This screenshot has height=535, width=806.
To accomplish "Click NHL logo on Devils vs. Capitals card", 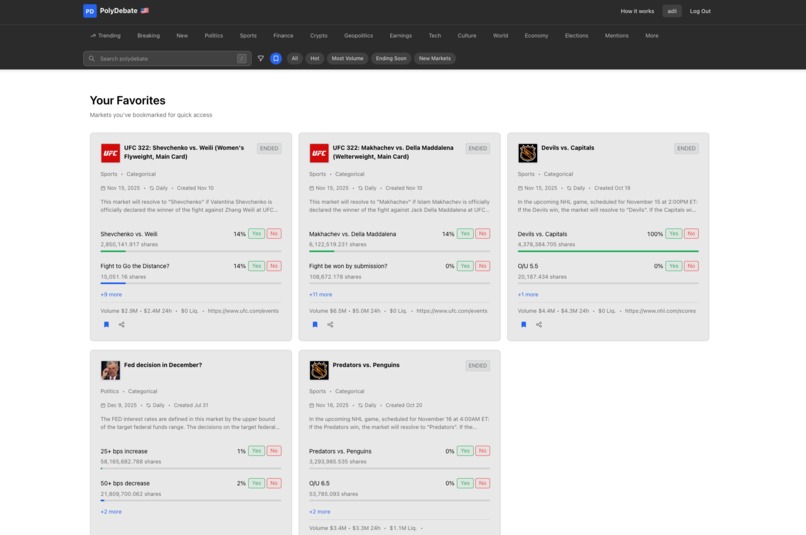I will click(528, 153).
